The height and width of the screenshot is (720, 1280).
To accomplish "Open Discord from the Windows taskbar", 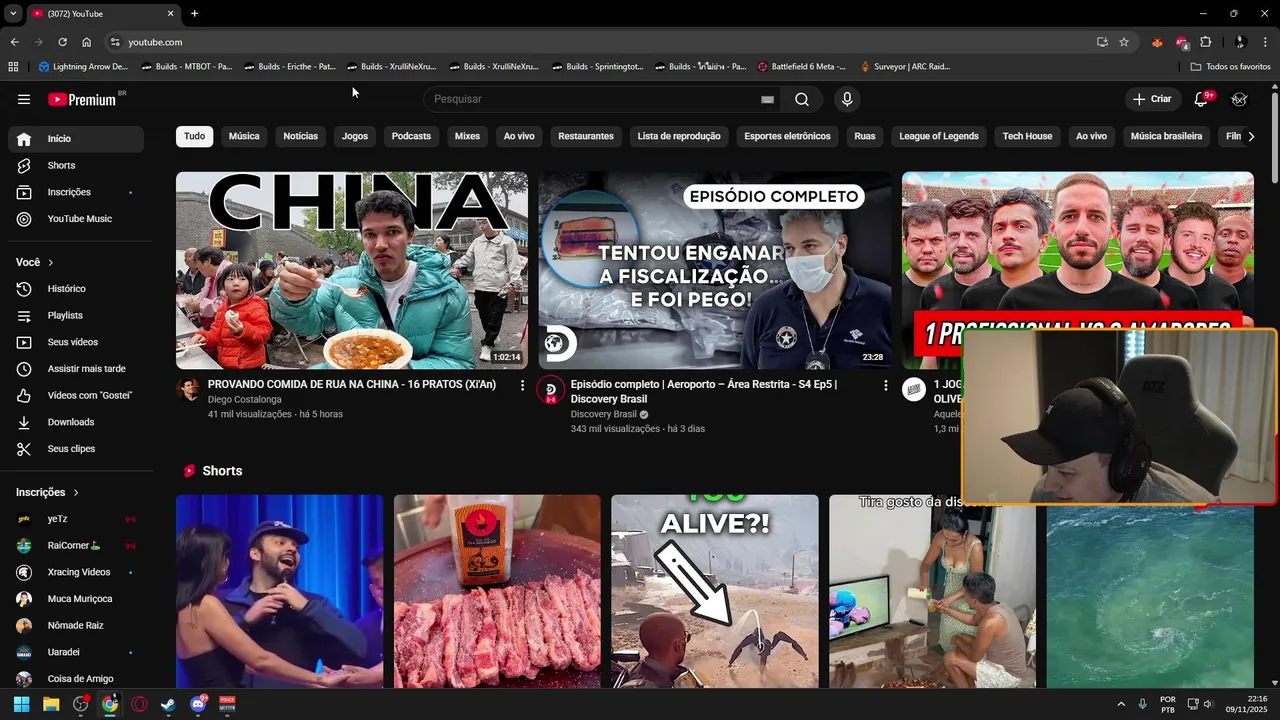I will [198, 704].
